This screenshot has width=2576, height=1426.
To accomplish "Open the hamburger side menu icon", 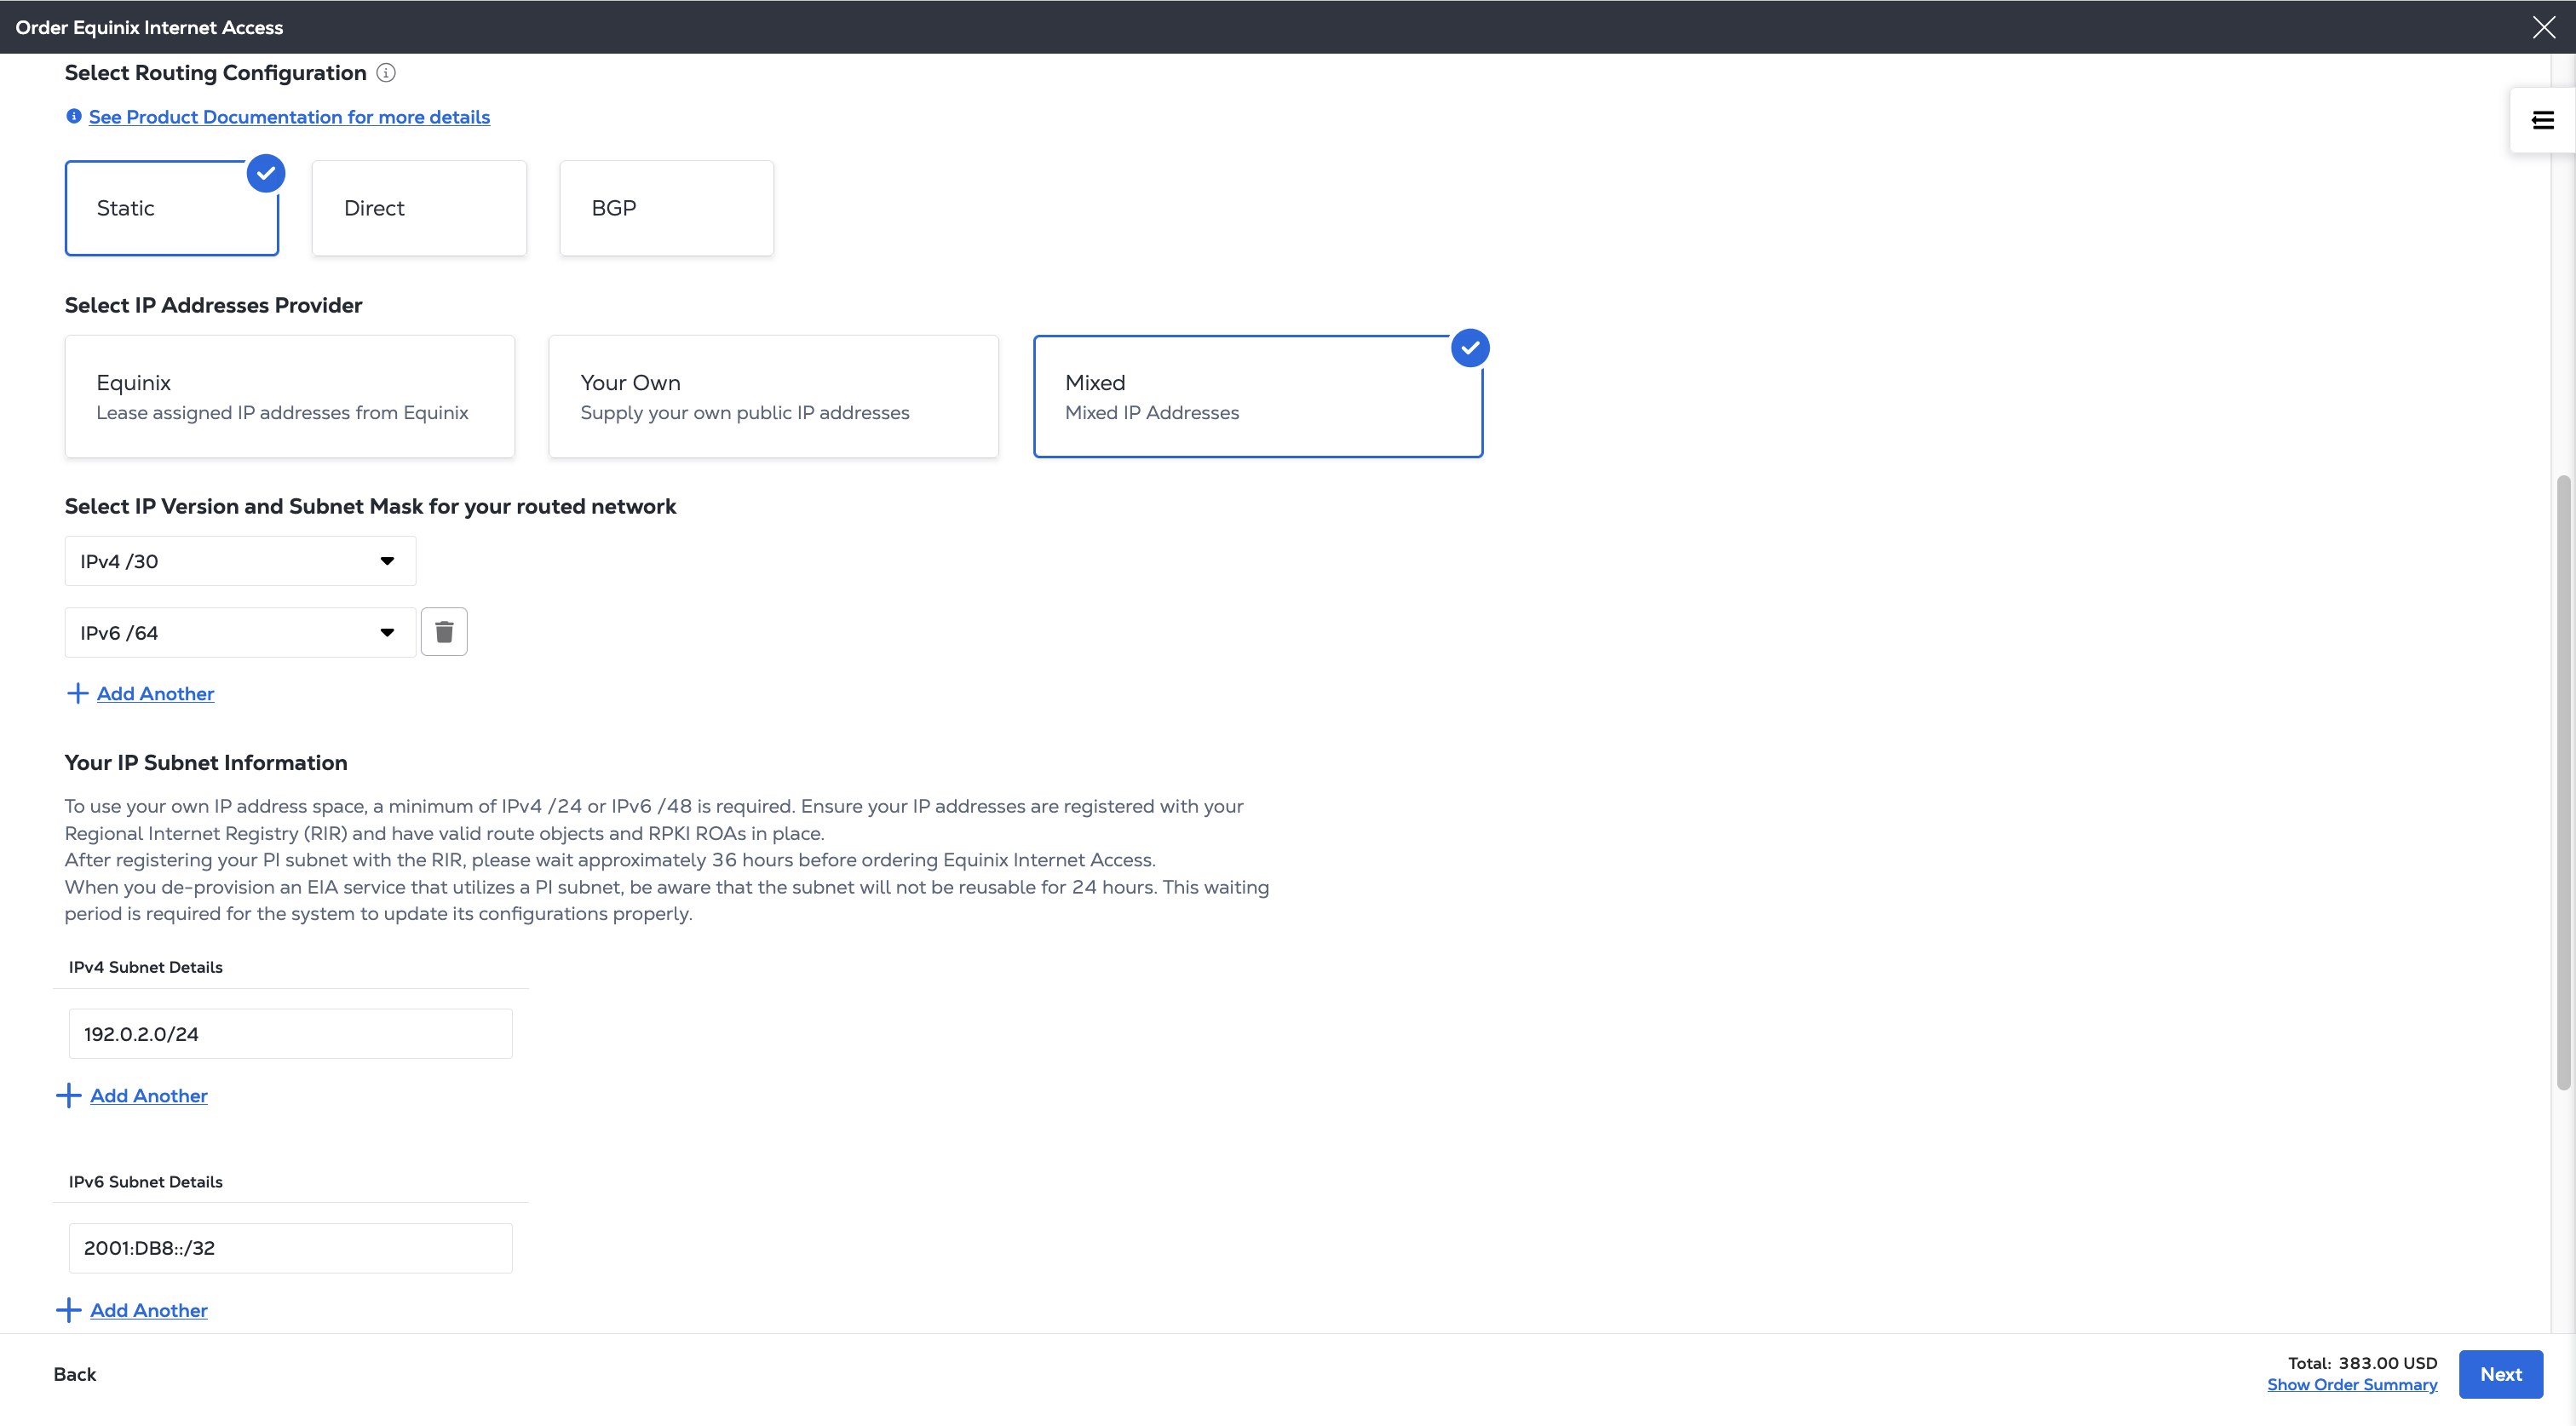I will (2542, 121).
